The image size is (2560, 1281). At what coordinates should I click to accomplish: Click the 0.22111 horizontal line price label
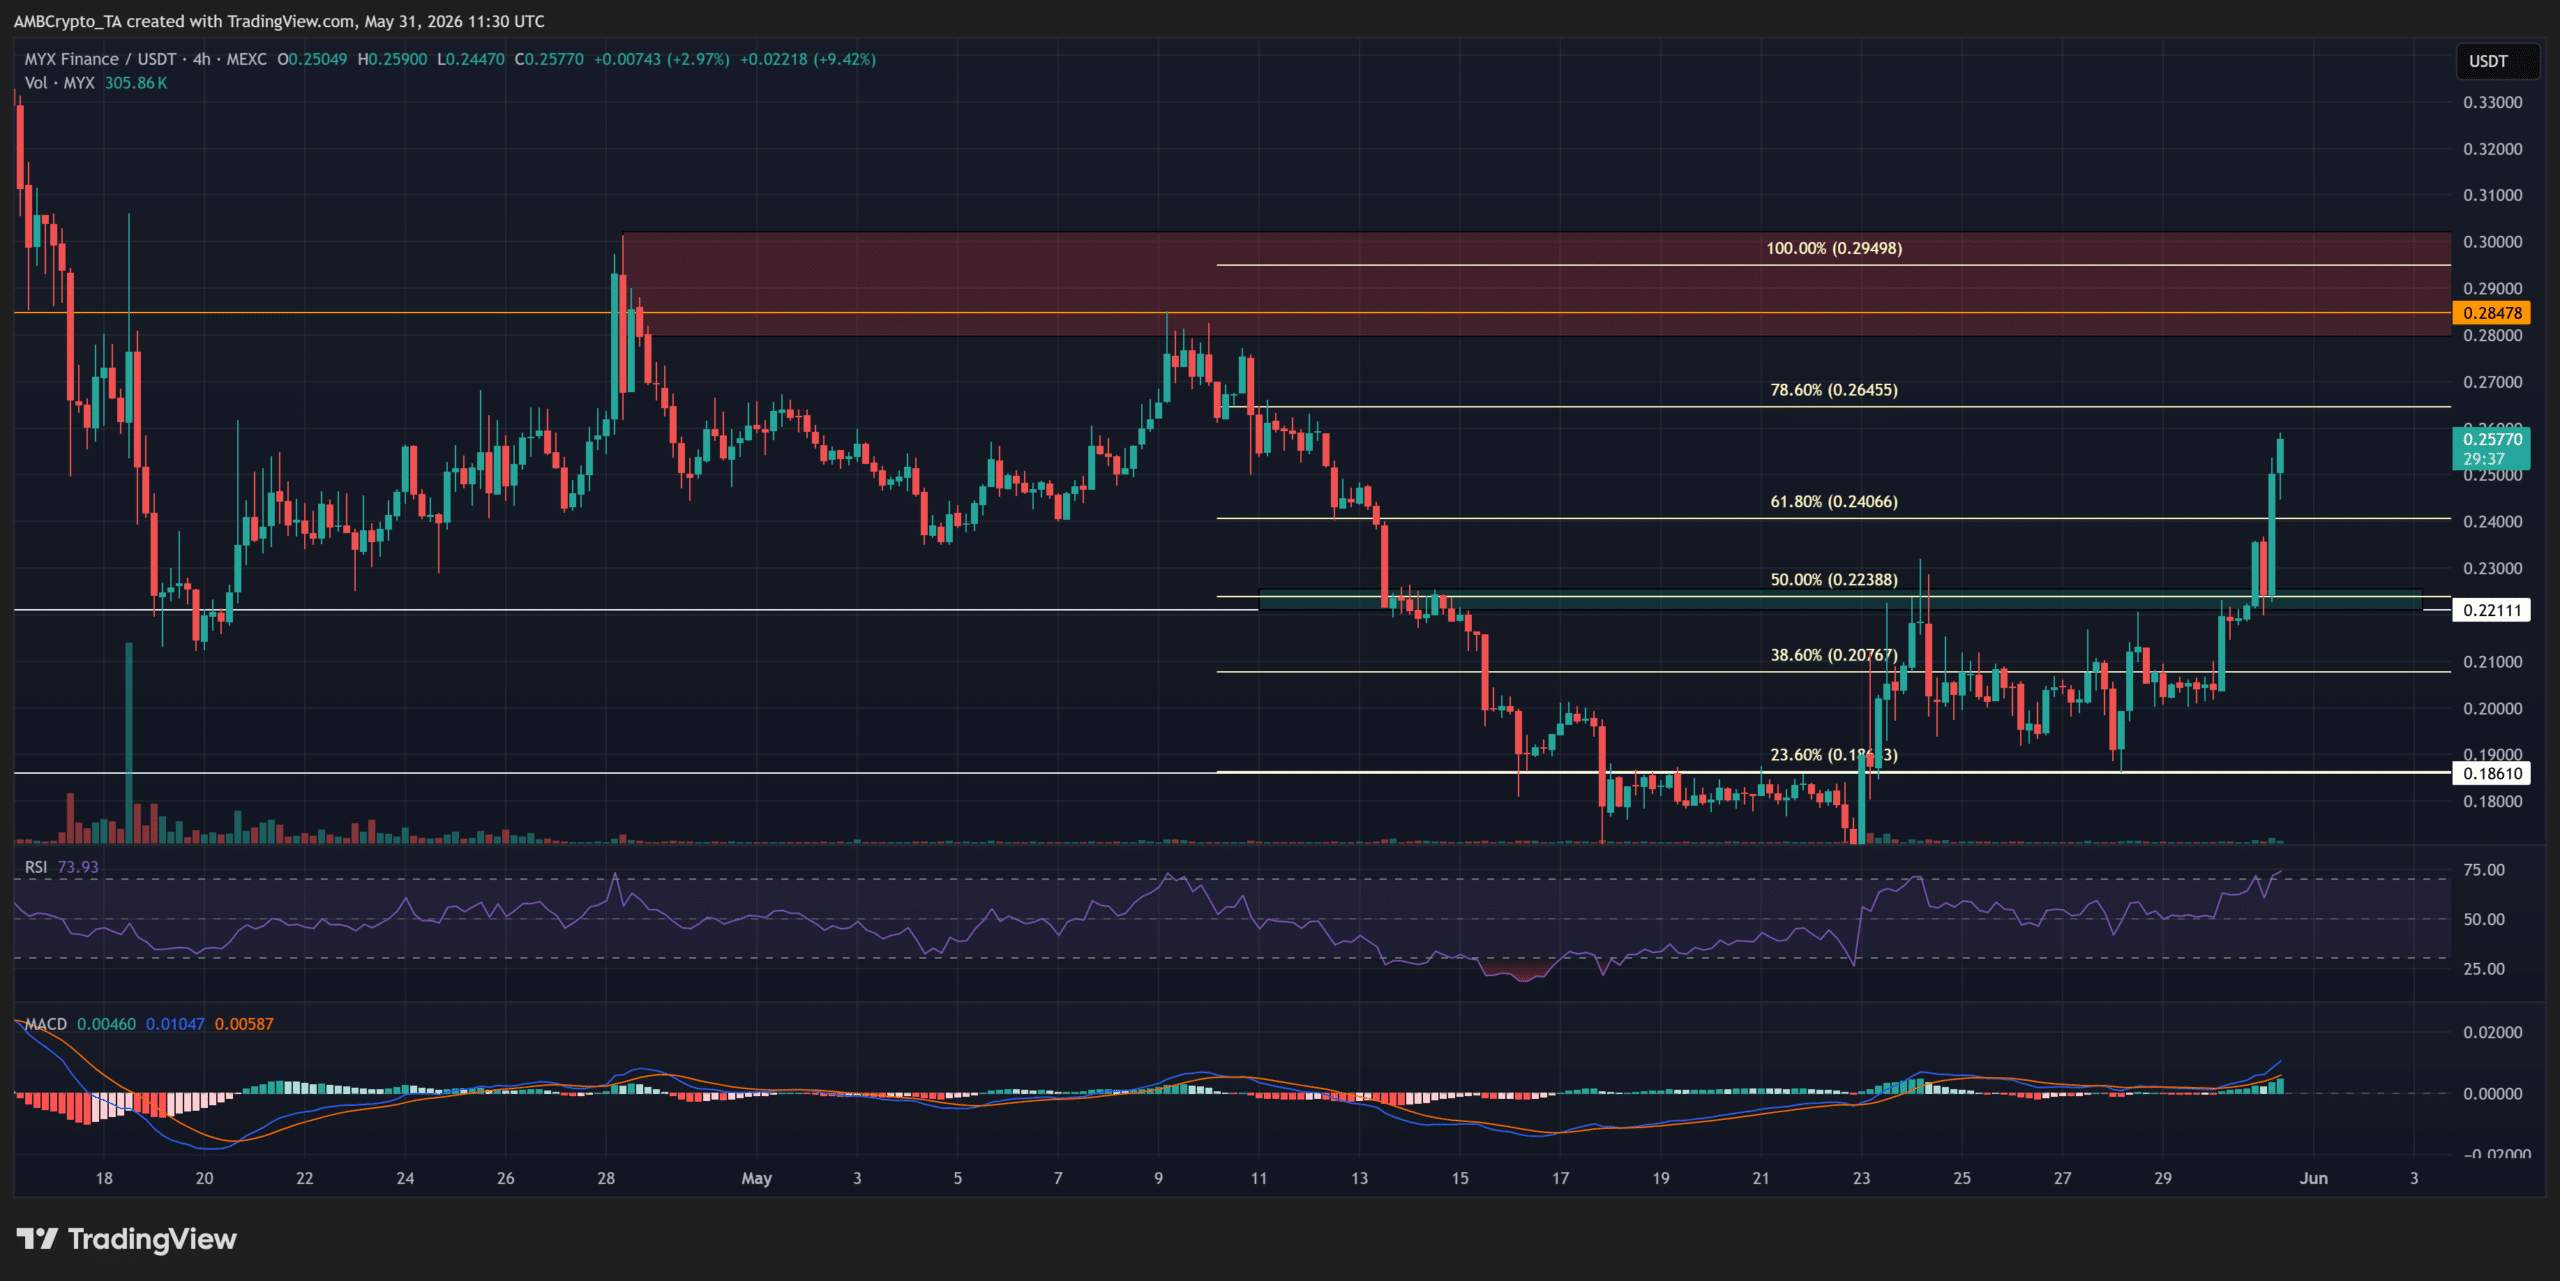pos(2491,610)
